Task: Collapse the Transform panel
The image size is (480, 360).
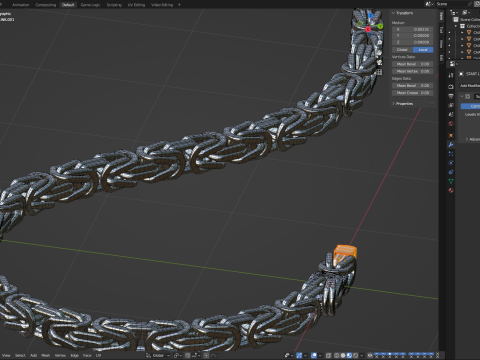Action: (x=394, y=13)
